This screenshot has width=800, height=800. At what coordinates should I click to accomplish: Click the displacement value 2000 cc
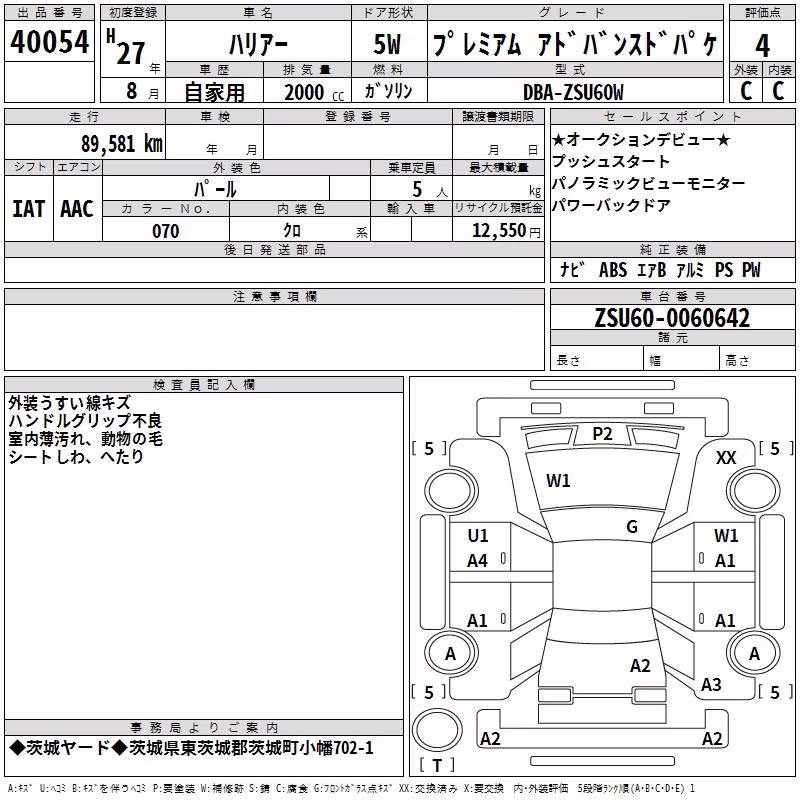pos(314,92)
